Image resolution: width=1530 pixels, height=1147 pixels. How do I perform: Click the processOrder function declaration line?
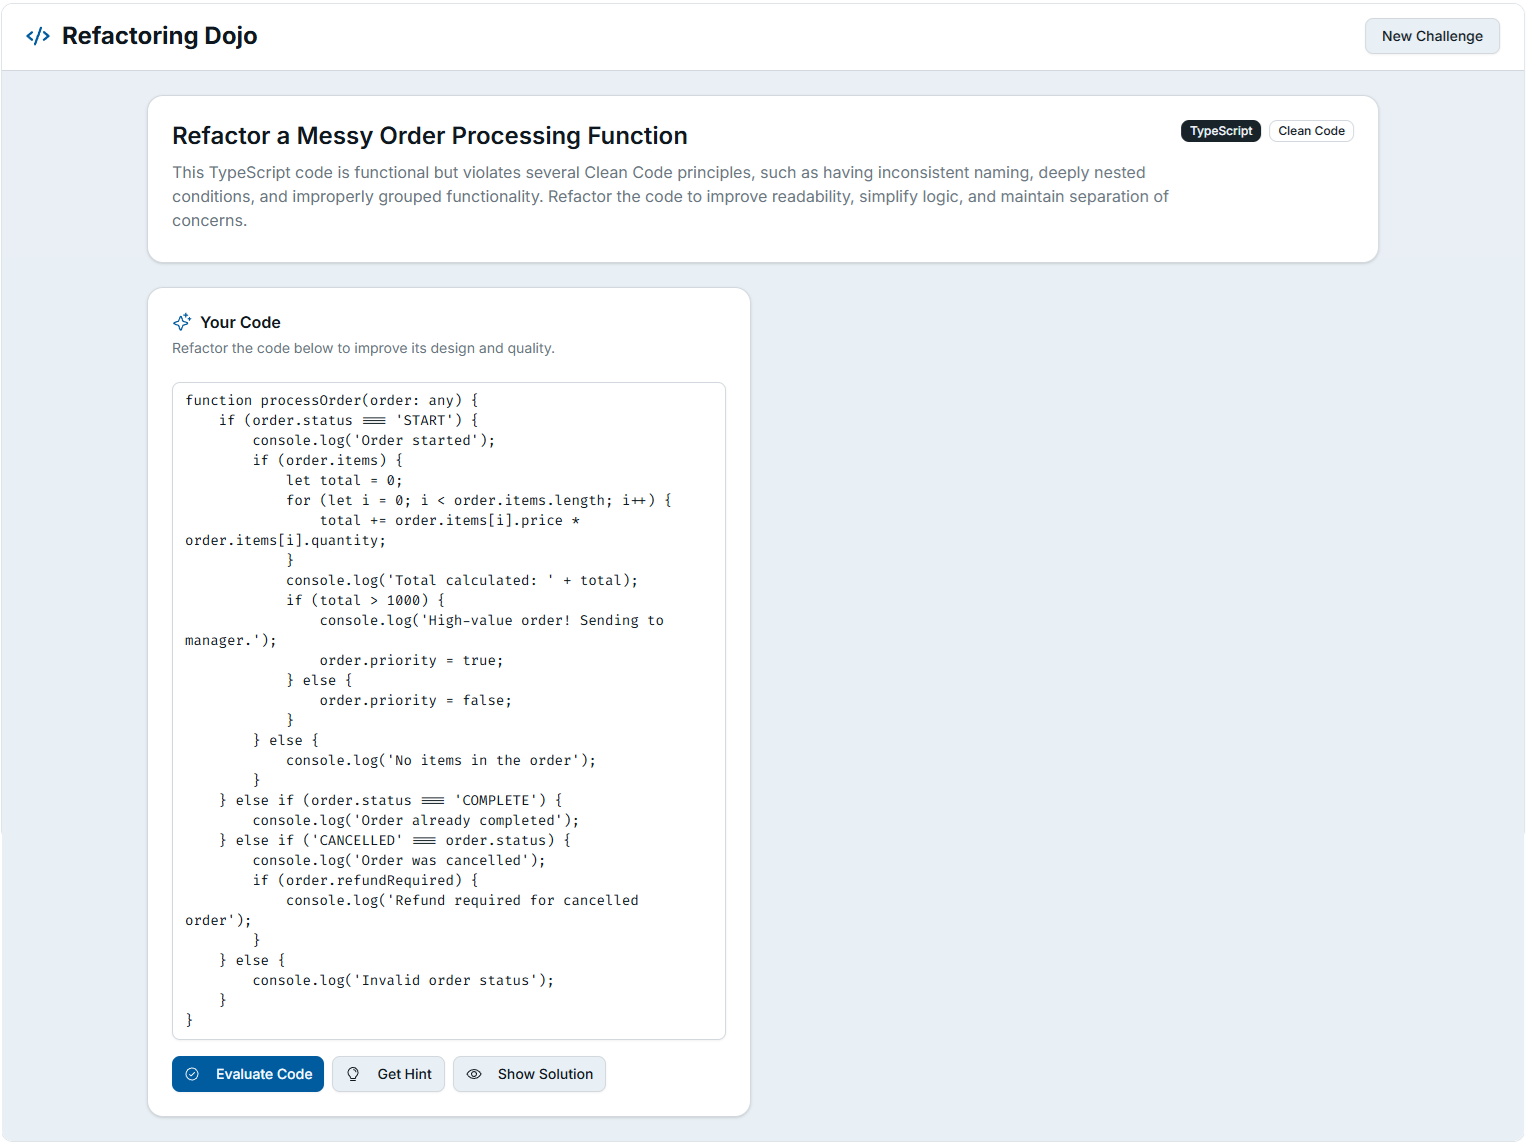click(x=332, y=400)
